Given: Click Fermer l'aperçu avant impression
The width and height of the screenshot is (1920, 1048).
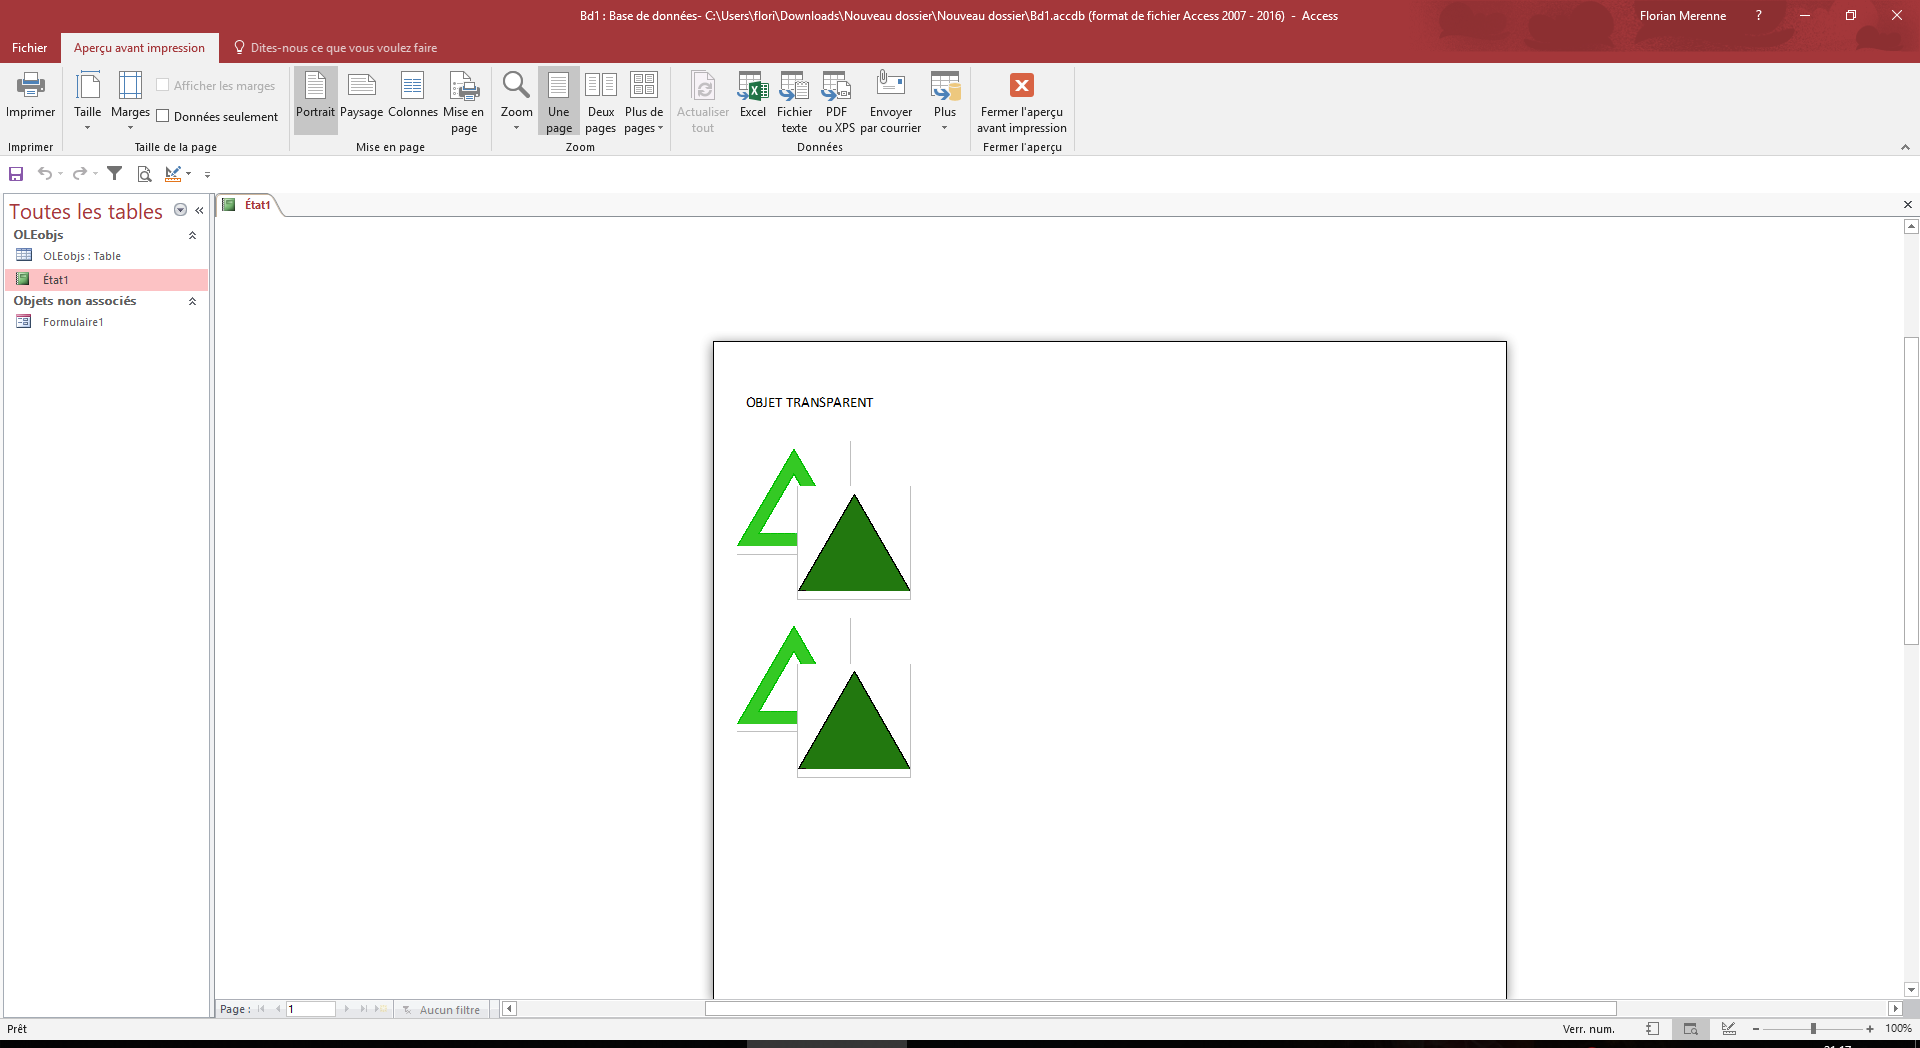Looking at the screenshot, I should (1022, 101).
